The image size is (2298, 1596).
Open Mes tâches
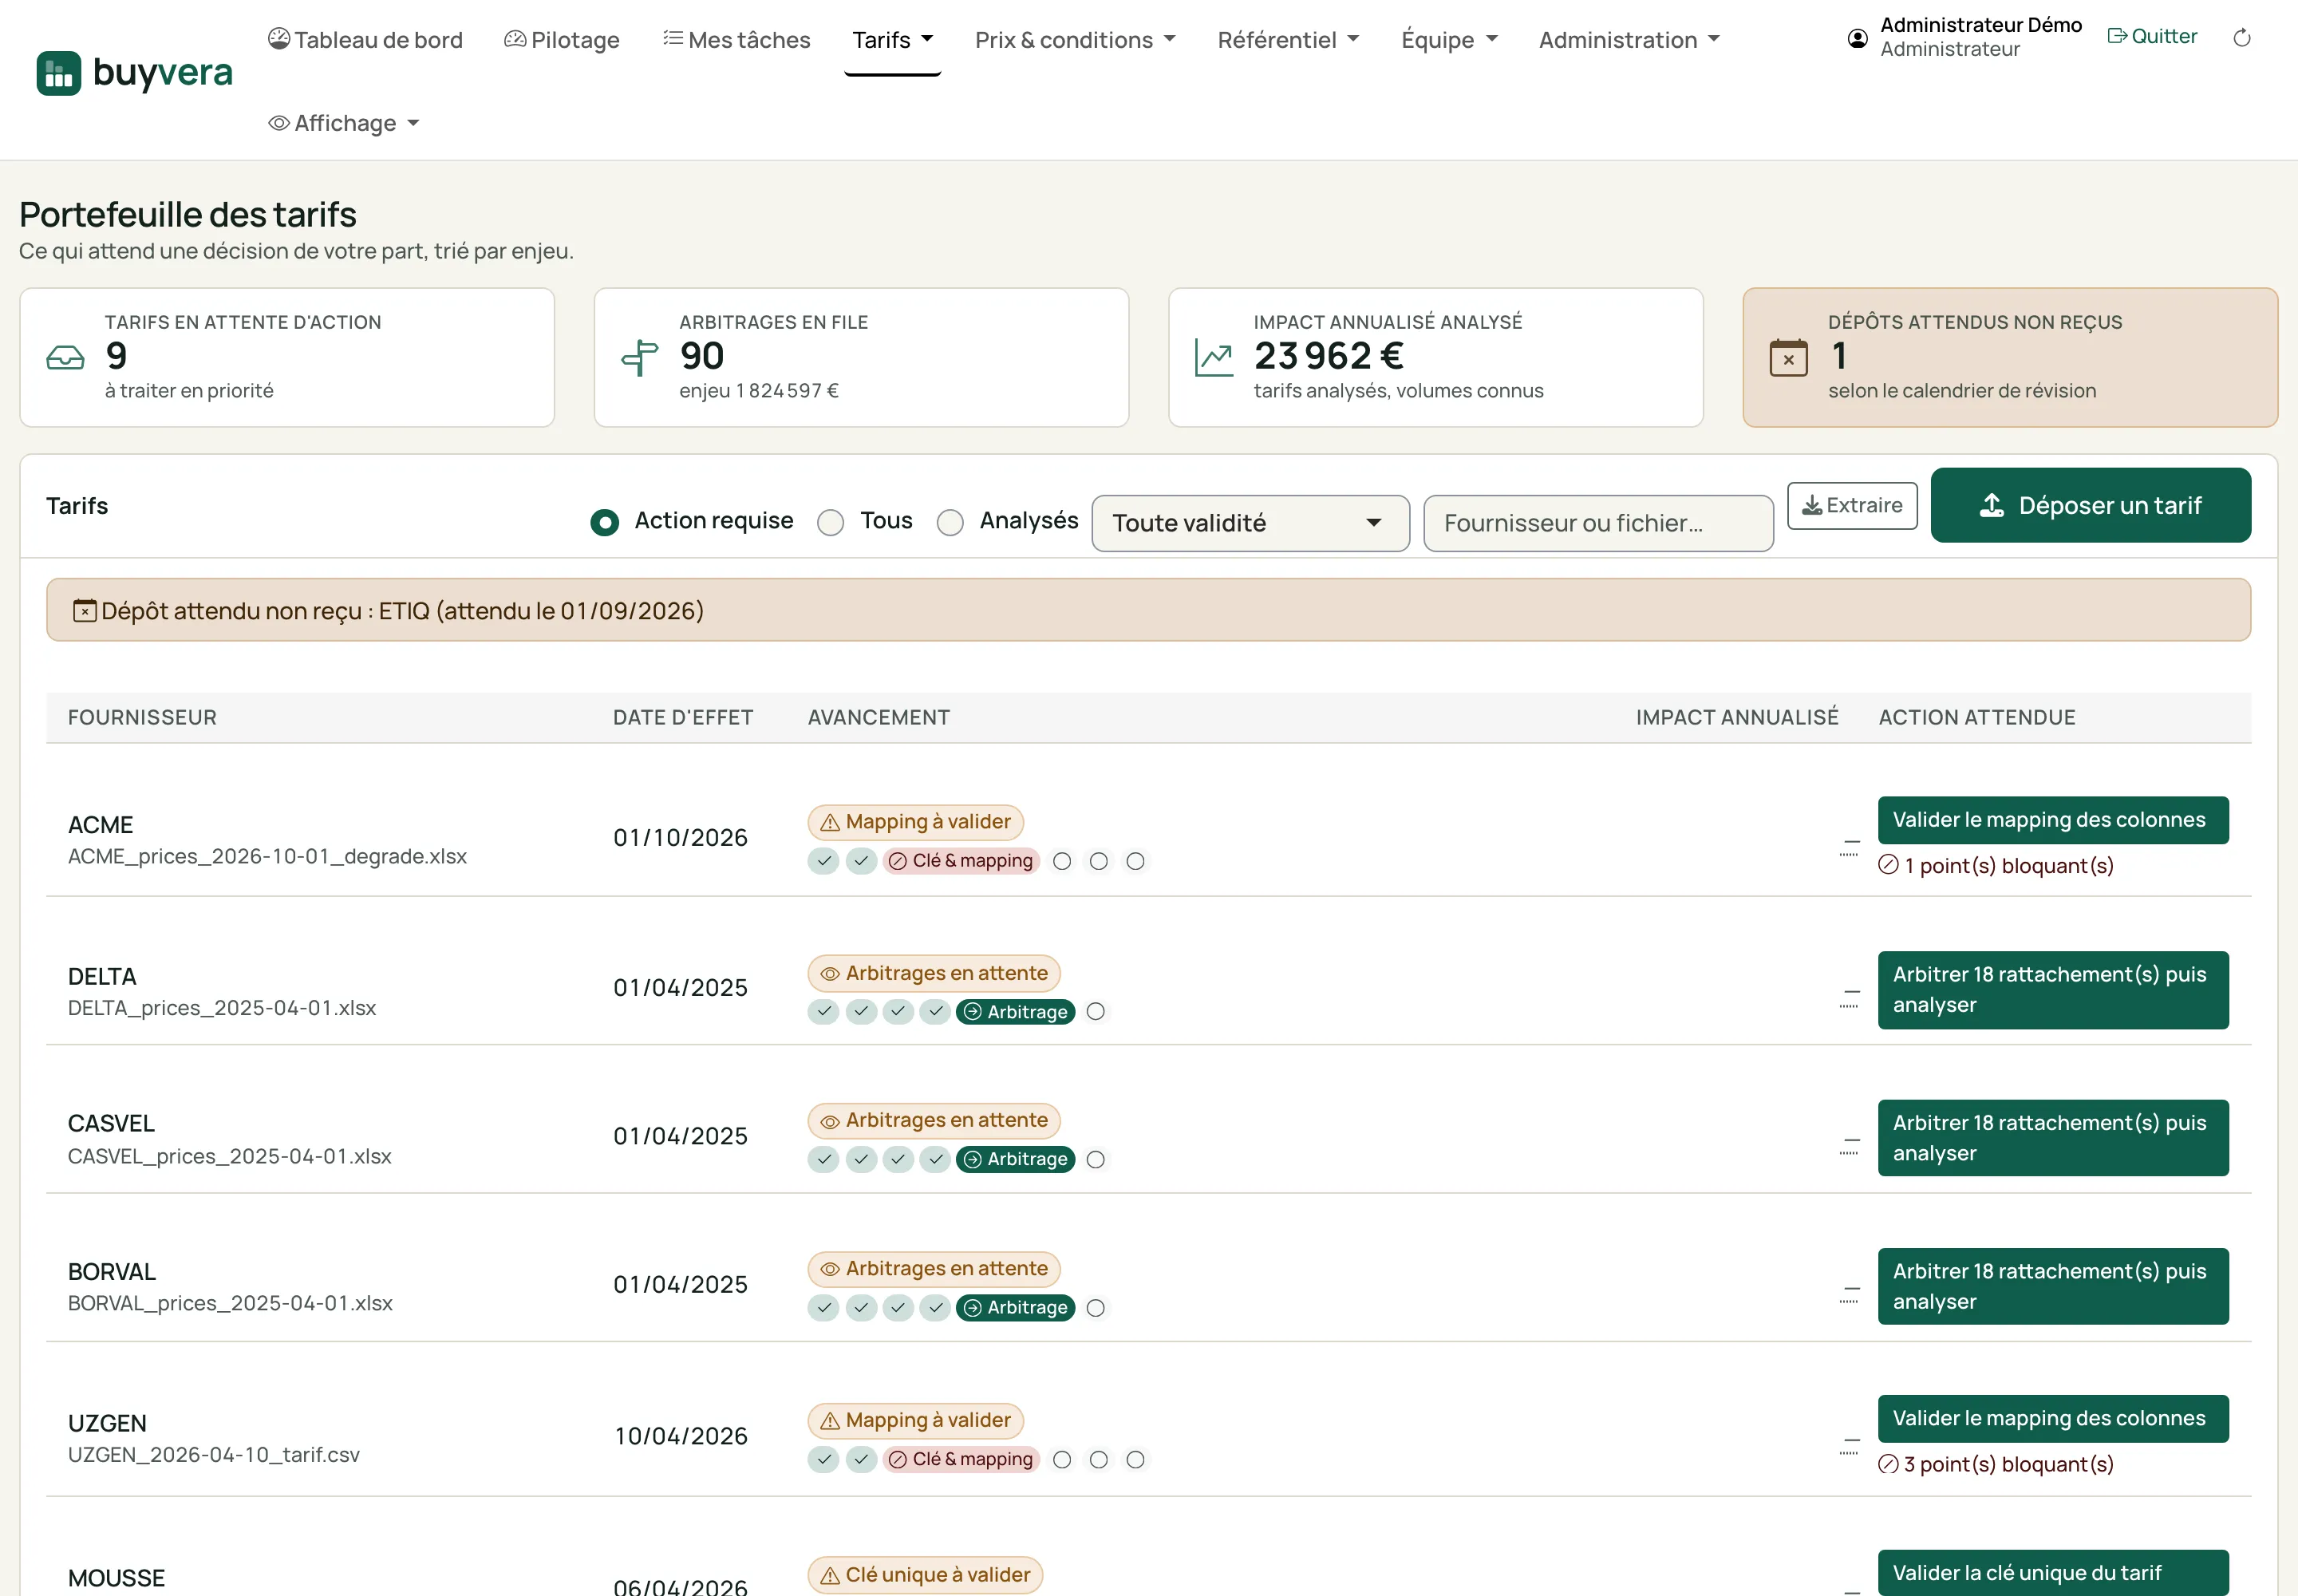pyautogui.click(x=737, y=40)
